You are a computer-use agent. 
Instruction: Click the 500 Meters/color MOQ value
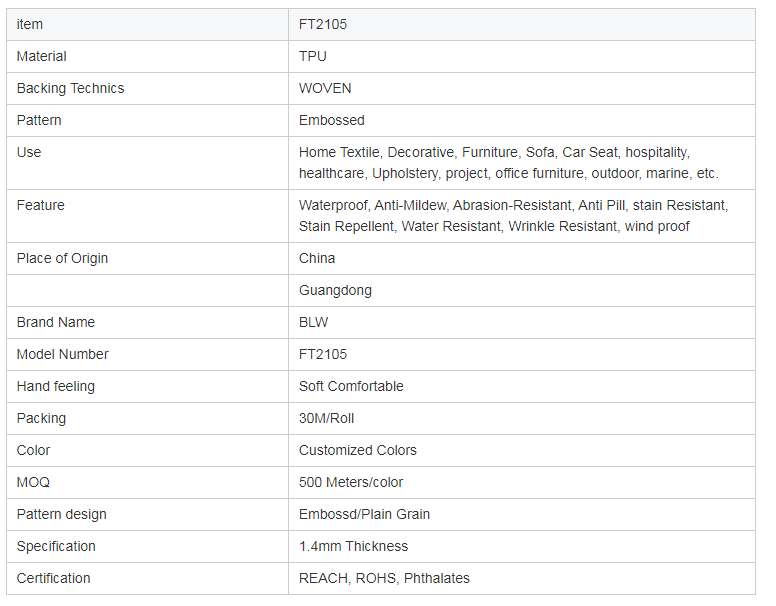(x=350, y=482)
